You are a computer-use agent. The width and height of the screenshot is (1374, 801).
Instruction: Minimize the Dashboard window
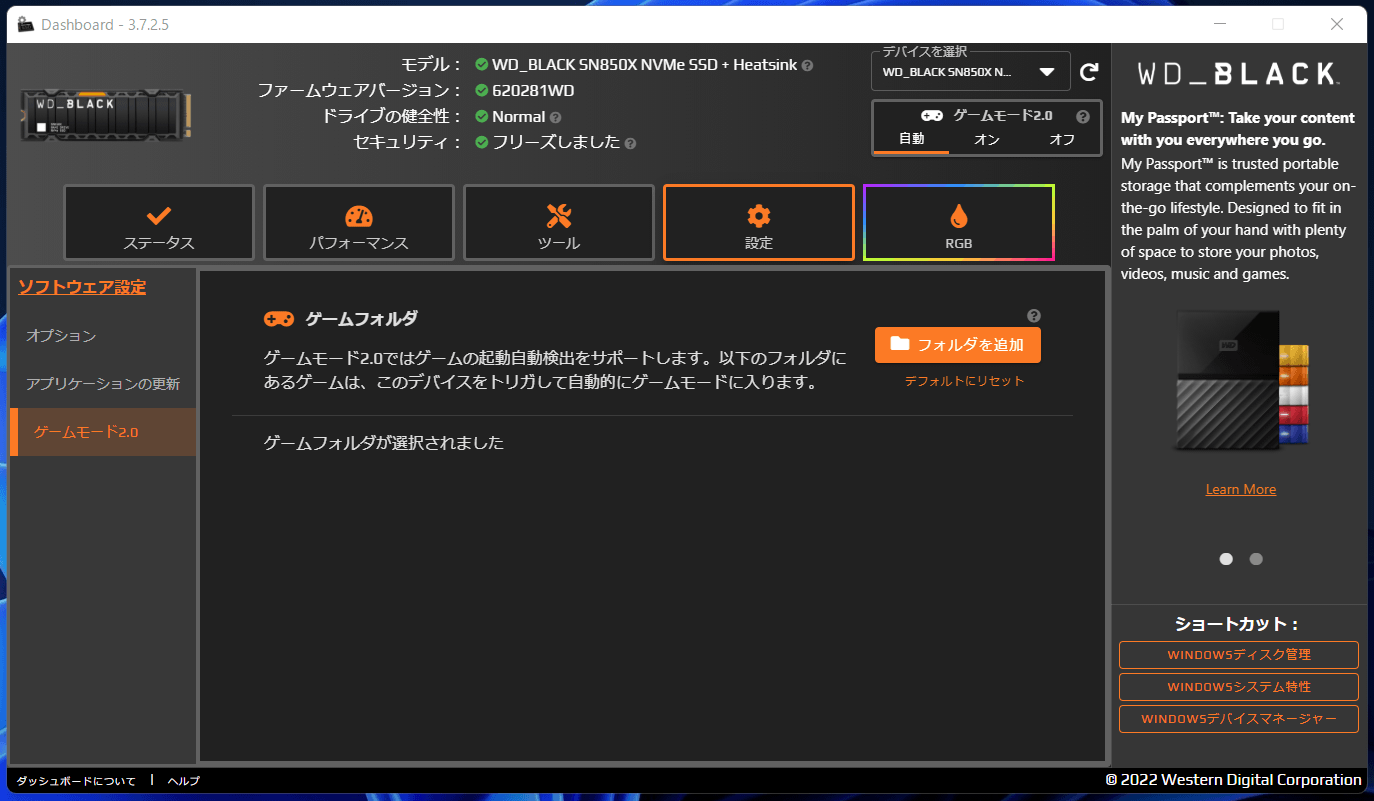pos(1220,24)
